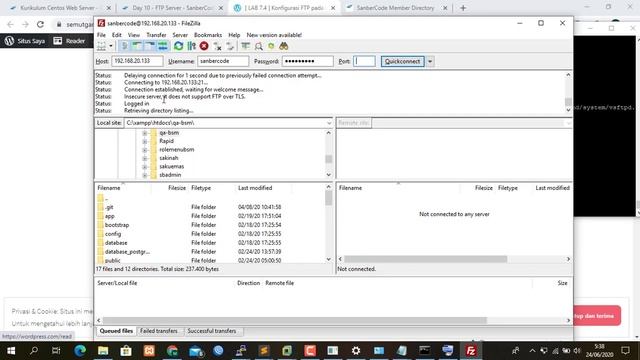Screen dimensions: 640x360
Task: Switch to the Queued files tab
Action: click(x=116, y=331)
